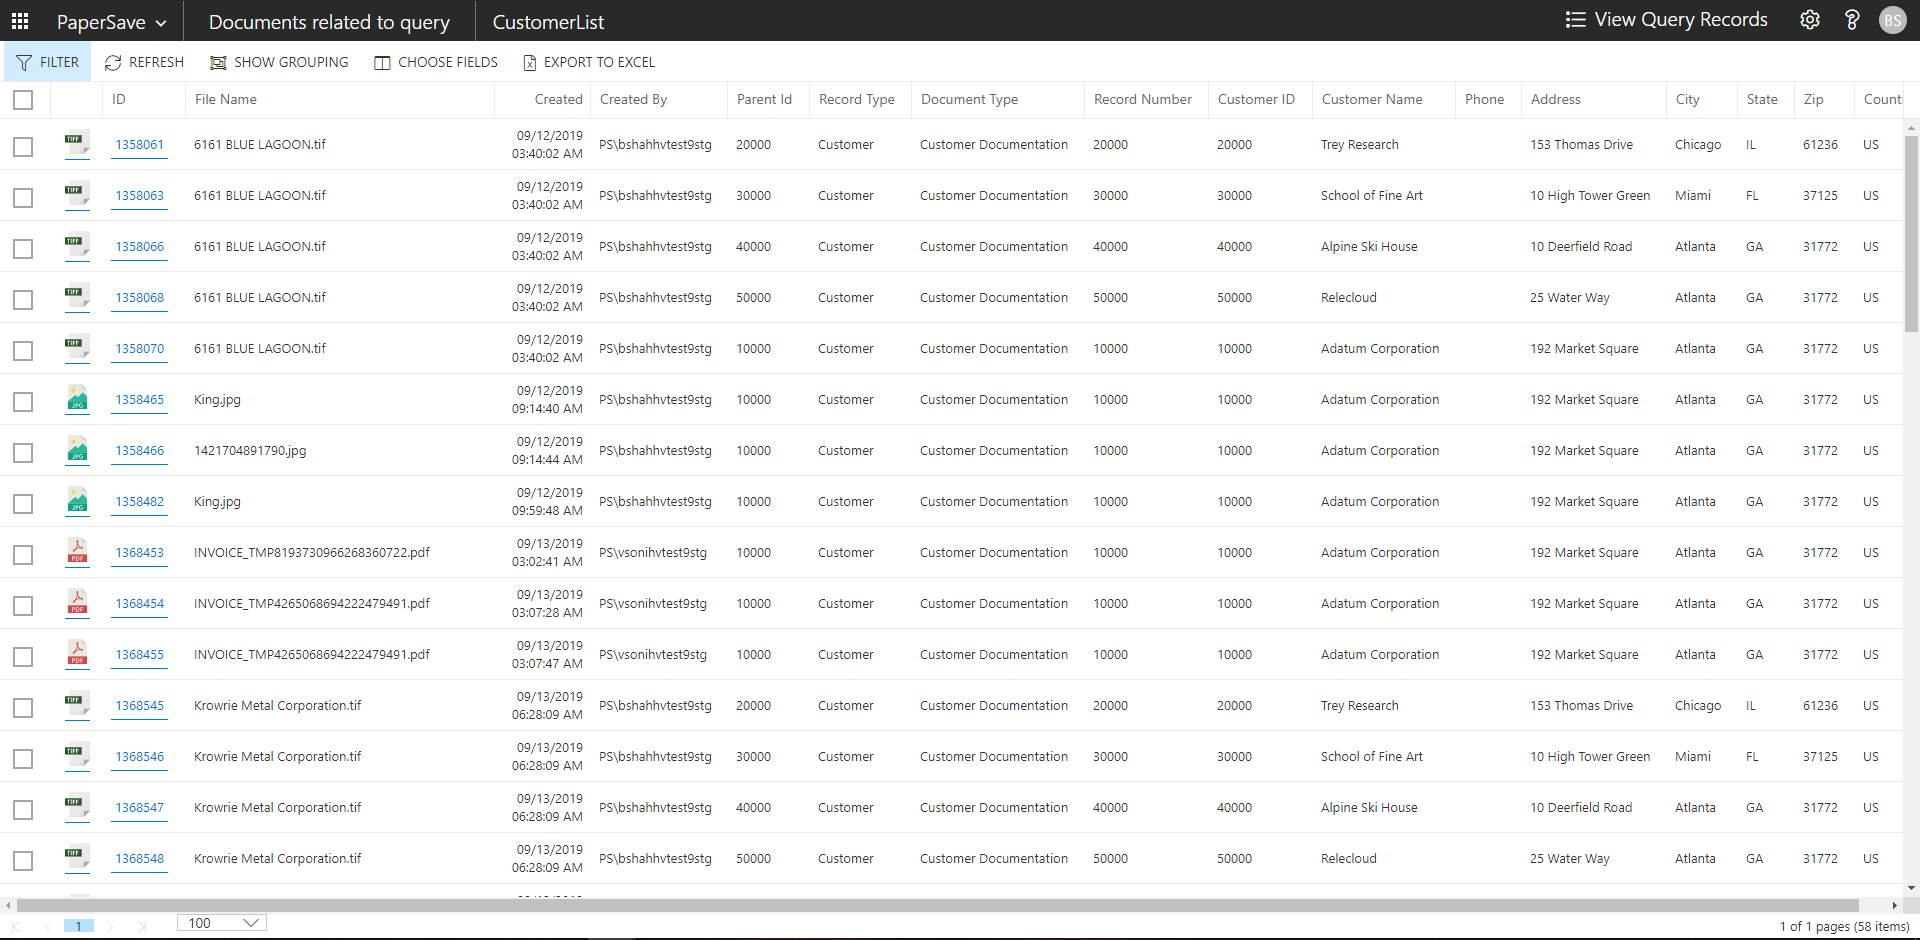Check the row checkbox for document 1358063

[x=23, y=197]
